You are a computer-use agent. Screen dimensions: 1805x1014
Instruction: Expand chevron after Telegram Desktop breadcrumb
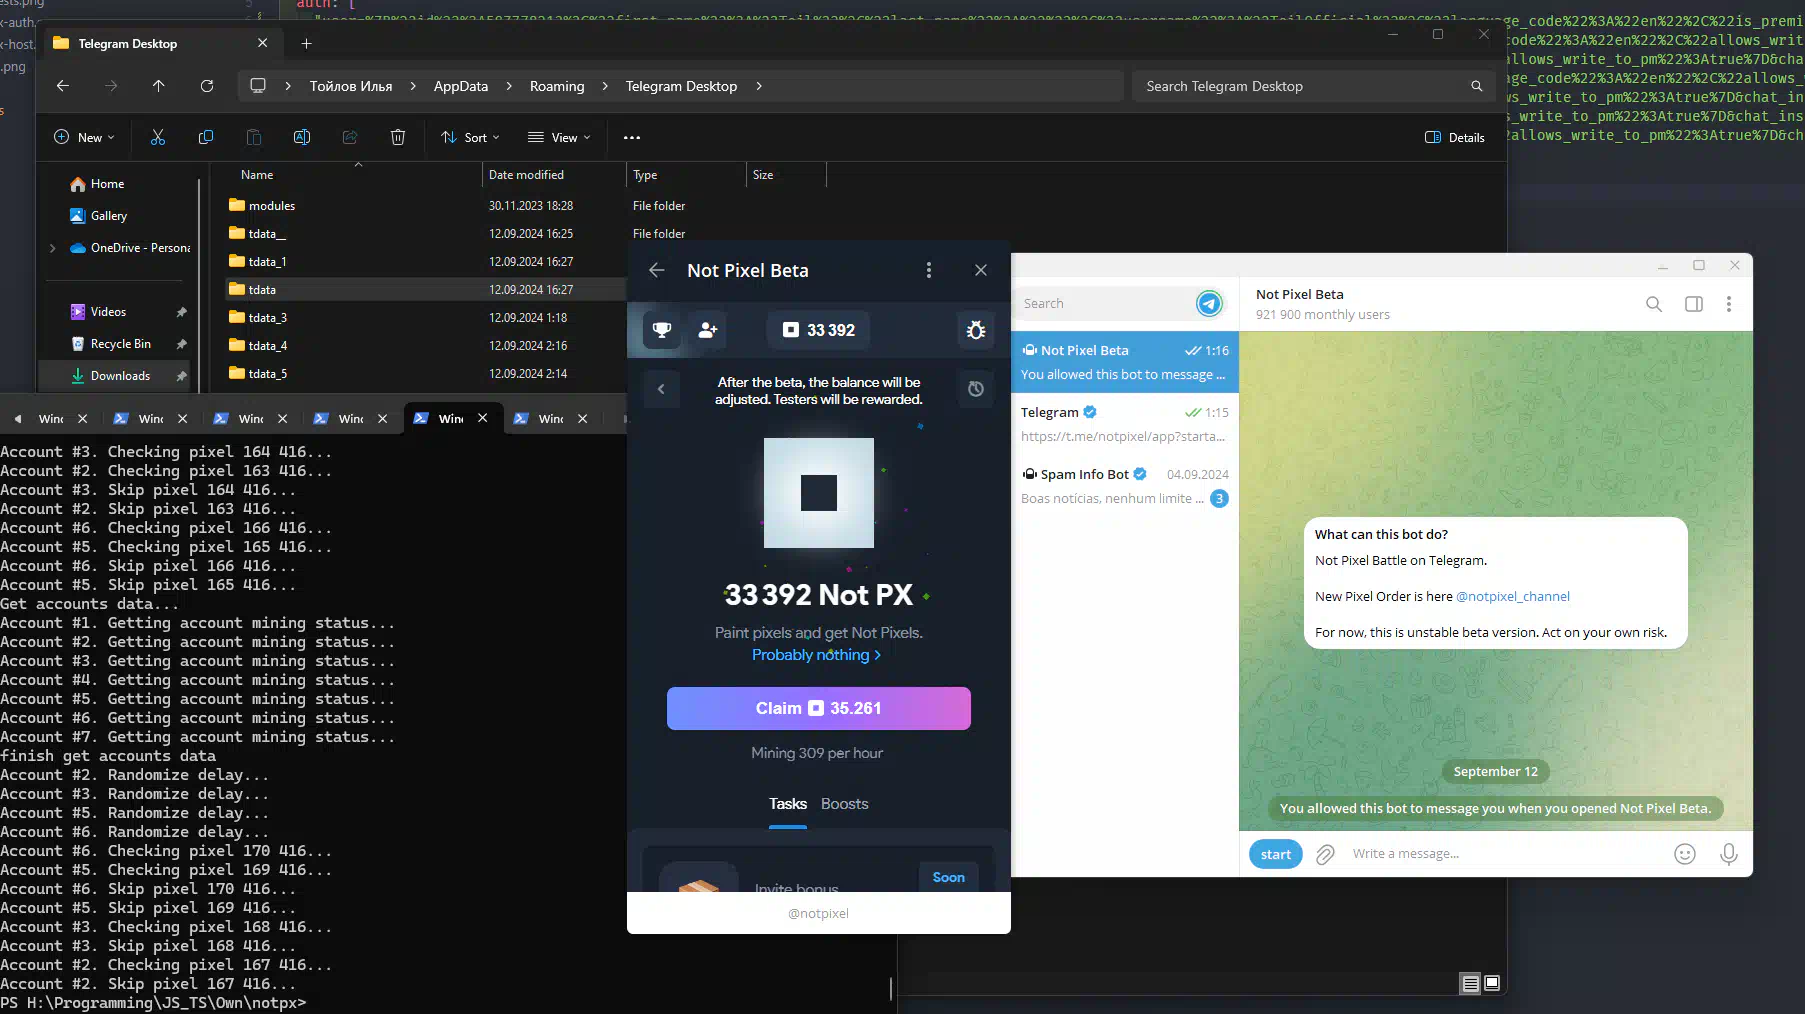[x=759, y=86]
